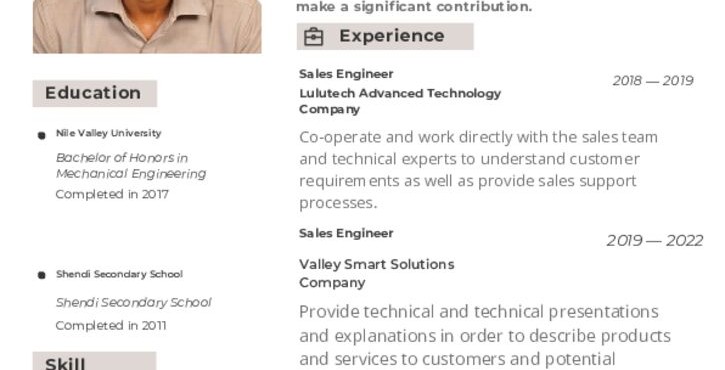Click the Sales Engineer title dated 2019 — 2022
Image resolution: width=725 pixels, height=370 pixels.
[346, 233]
